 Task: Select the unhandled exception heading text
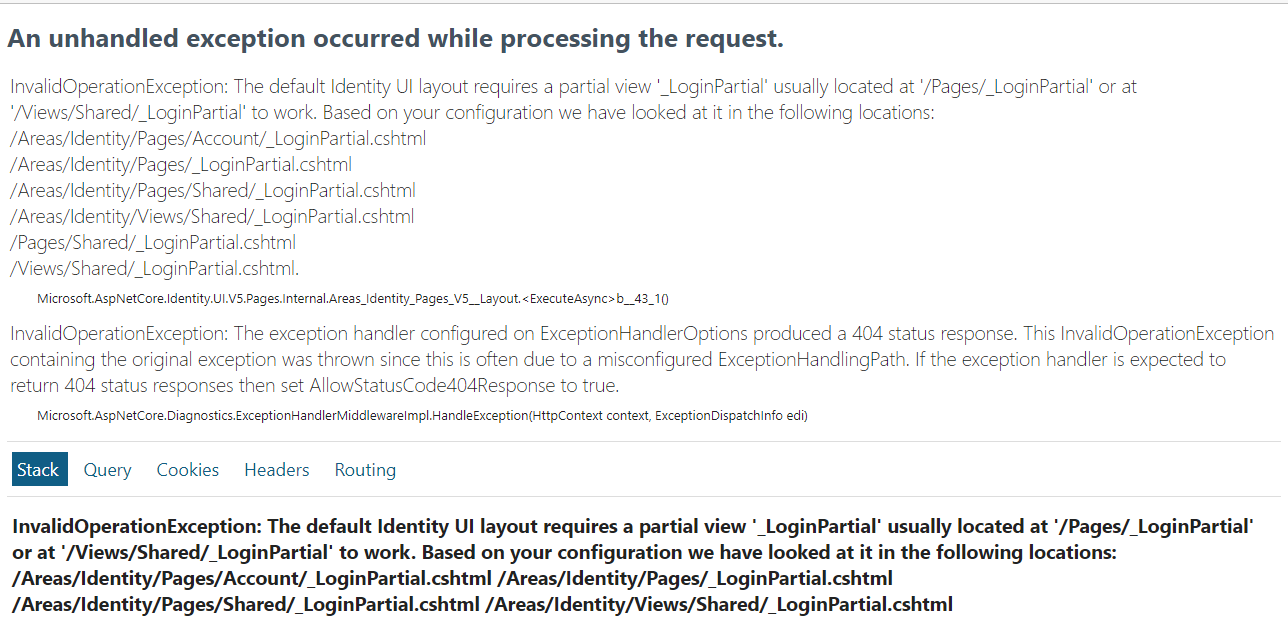pyautogui.click(x=396, y=38)
